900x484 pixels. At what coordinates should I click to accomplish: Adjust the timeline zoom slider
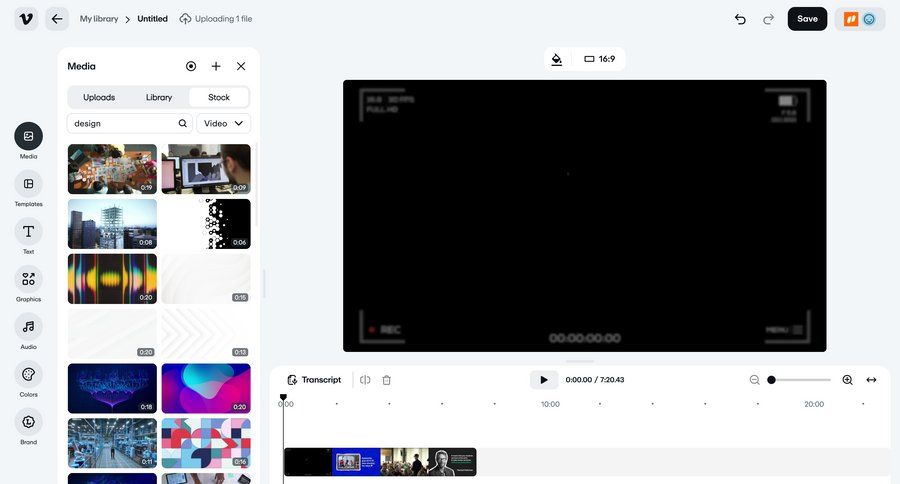coord(800,380)
